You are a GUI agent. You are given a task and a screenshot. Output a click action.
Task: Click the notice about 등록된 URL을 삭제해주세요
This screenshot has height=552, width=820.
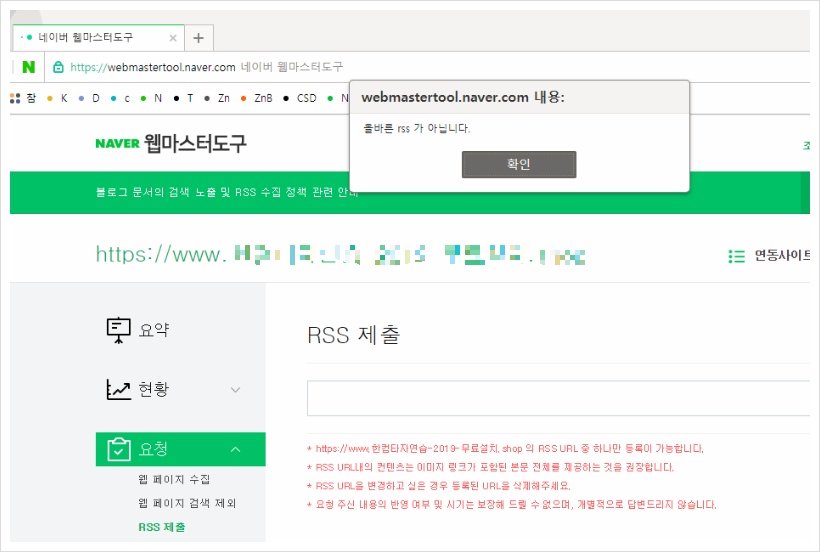pos(439,486)
